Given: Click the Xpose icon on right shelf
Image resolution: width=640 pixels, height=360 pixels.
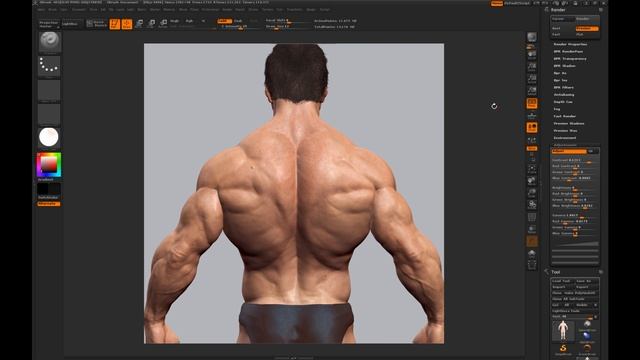Looking at the screenshot, I should [532, 266].
